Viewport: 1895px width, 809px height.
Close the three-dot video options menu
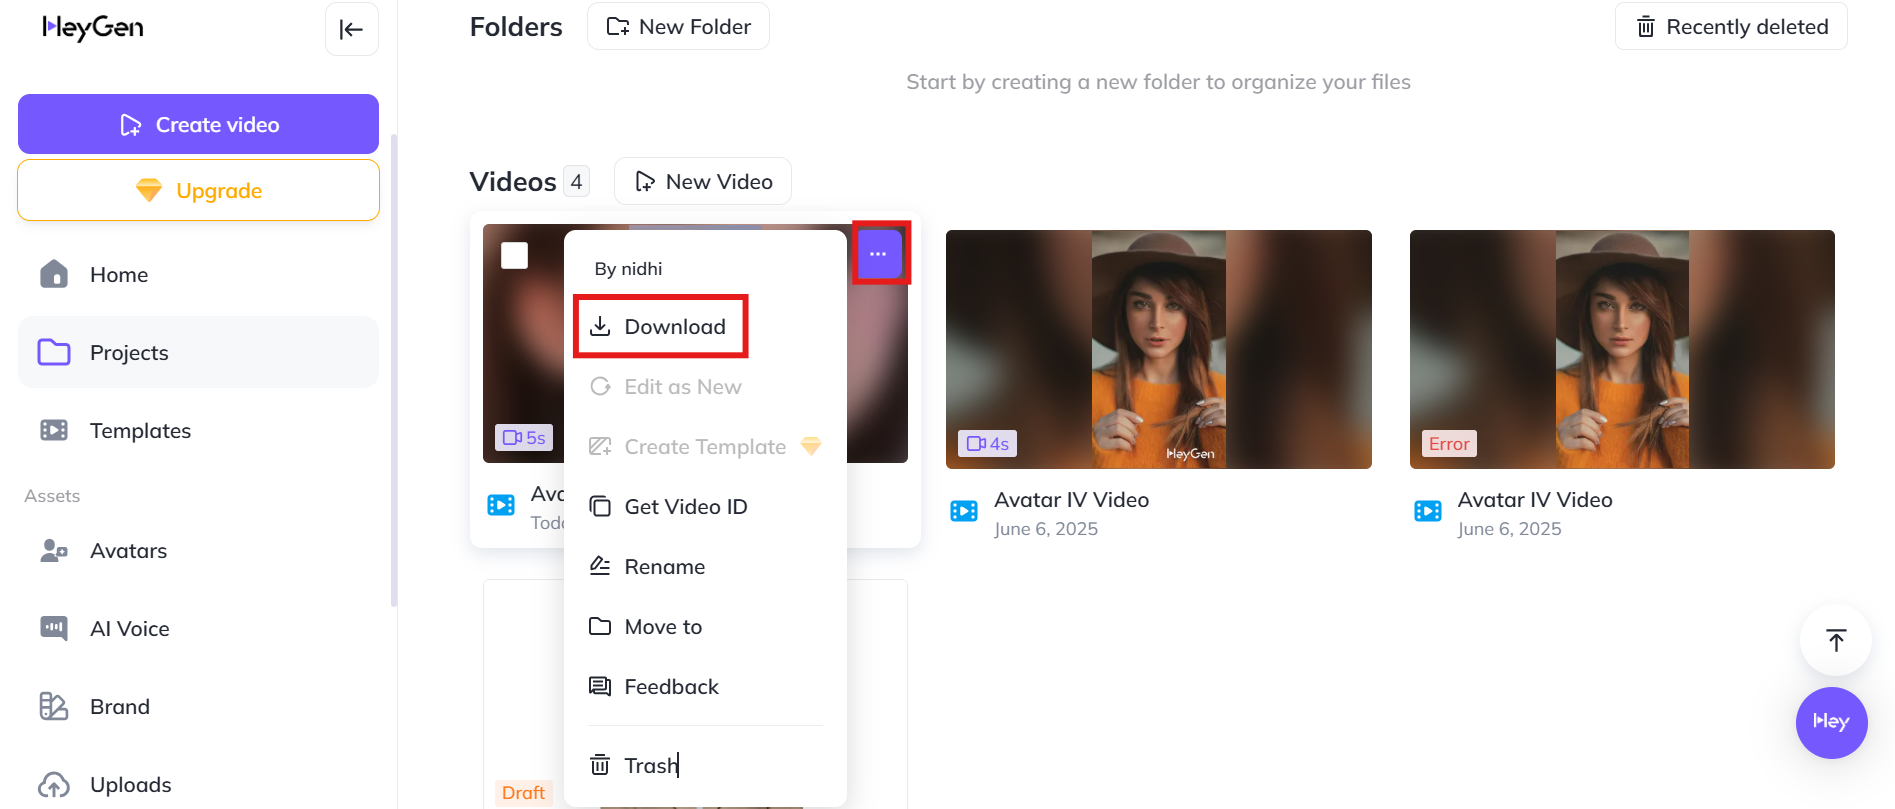(878, 254)
